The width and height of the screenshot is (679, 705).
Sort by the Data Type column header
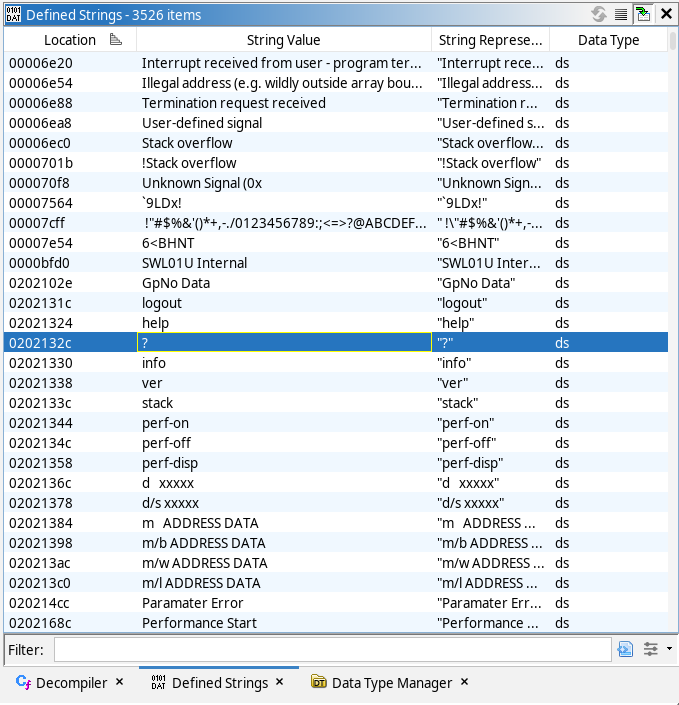[x=608, y=40]
